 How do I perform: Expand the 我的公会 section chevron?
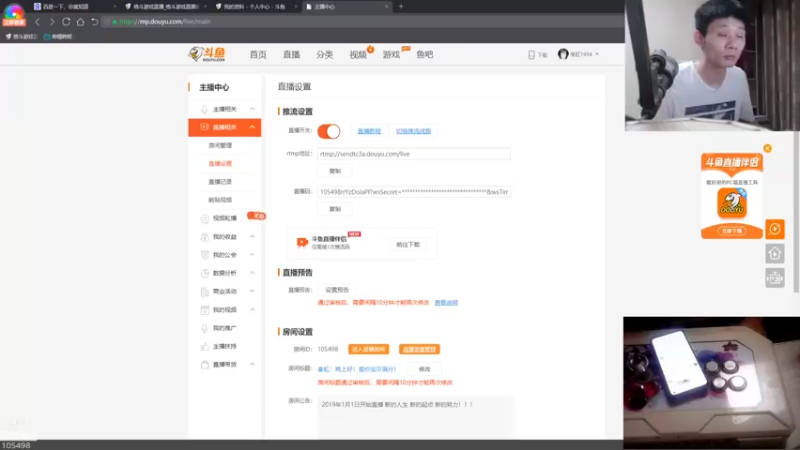coord(252,255)
